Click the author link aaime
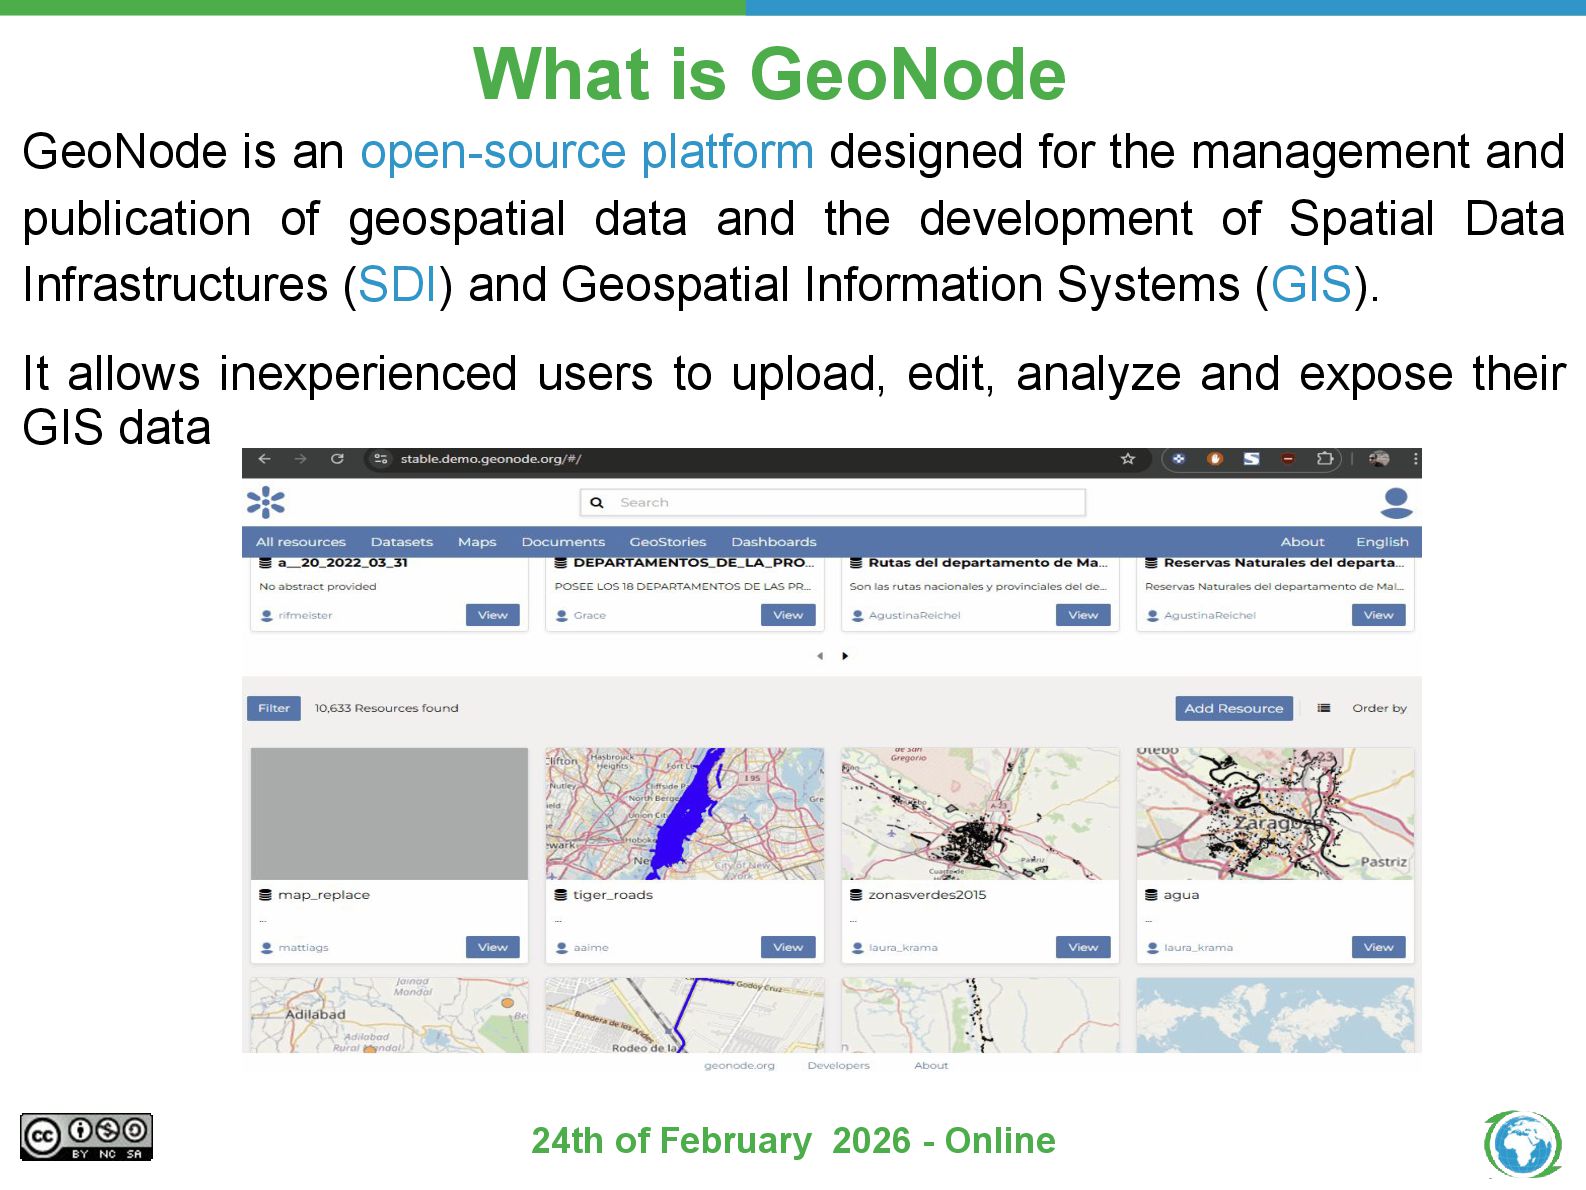The image size is (1586, 1190). tap(591, 948)
